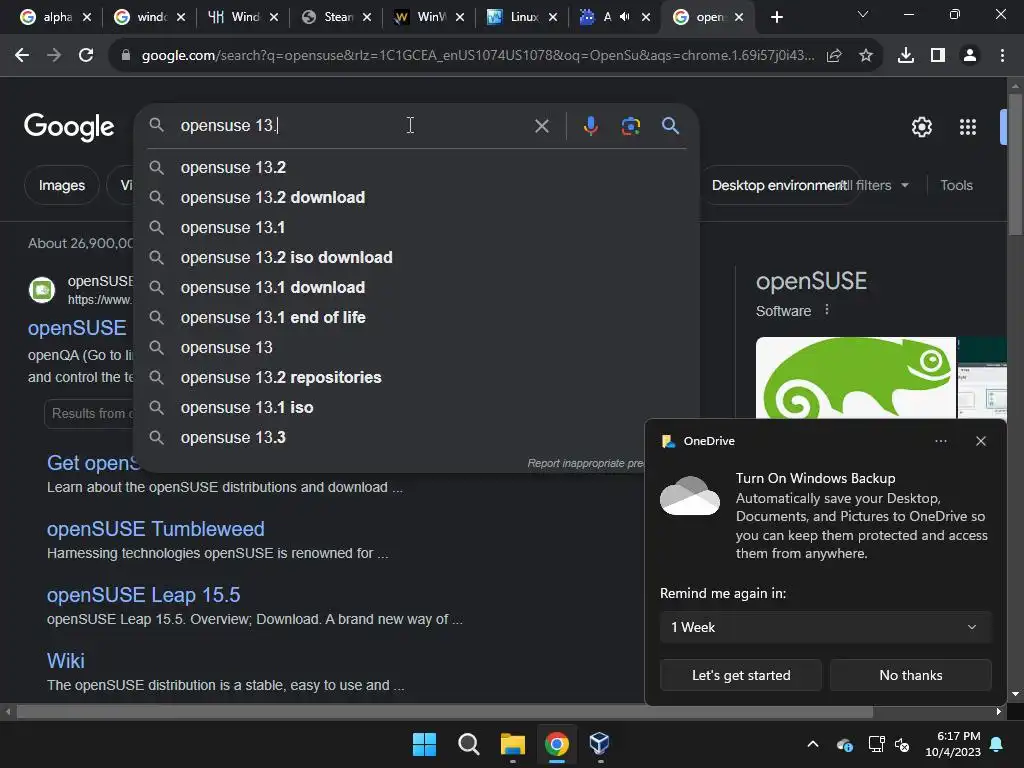The image size is (1024, 768).
Task: Share this page from the address bar
Action: coord(834,56)
